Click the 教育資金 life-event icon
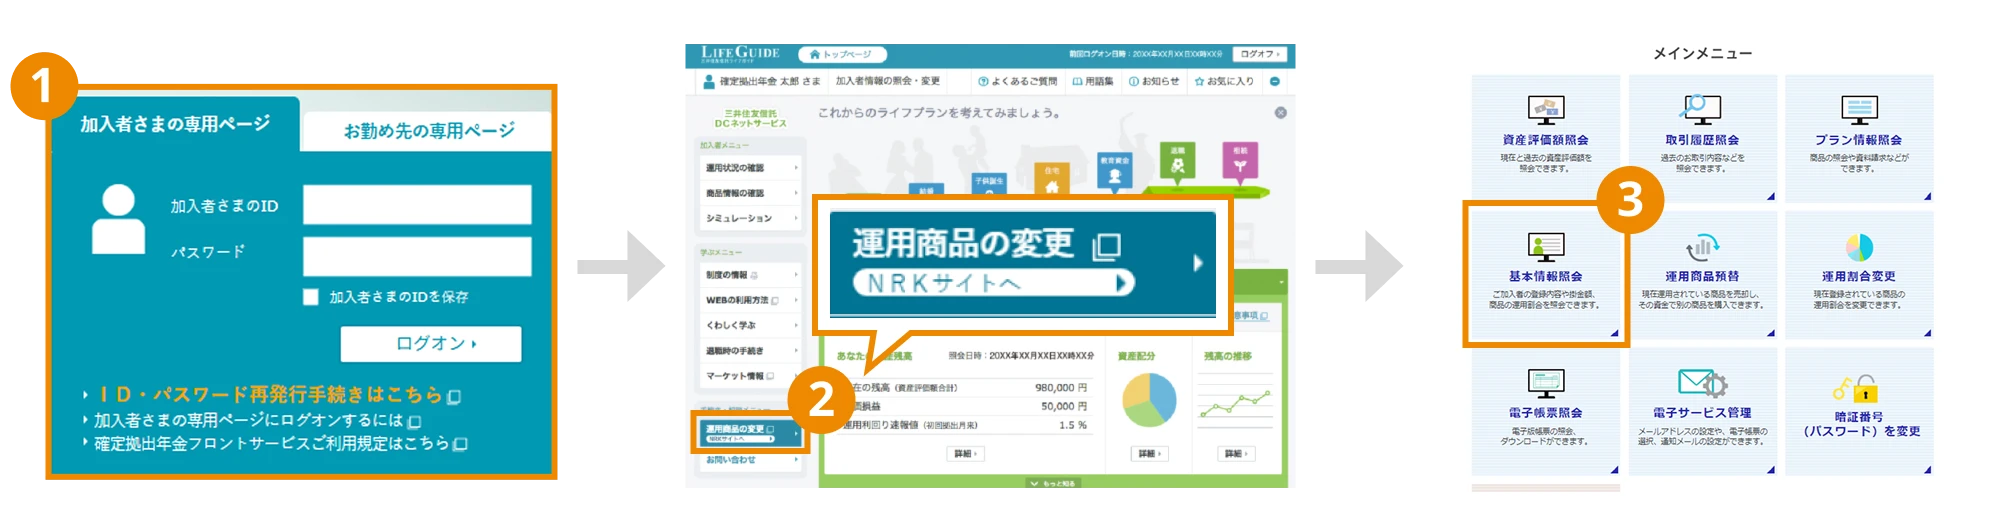The image size is (2000, 532). pyautogui.click(x=1115, y=171)
